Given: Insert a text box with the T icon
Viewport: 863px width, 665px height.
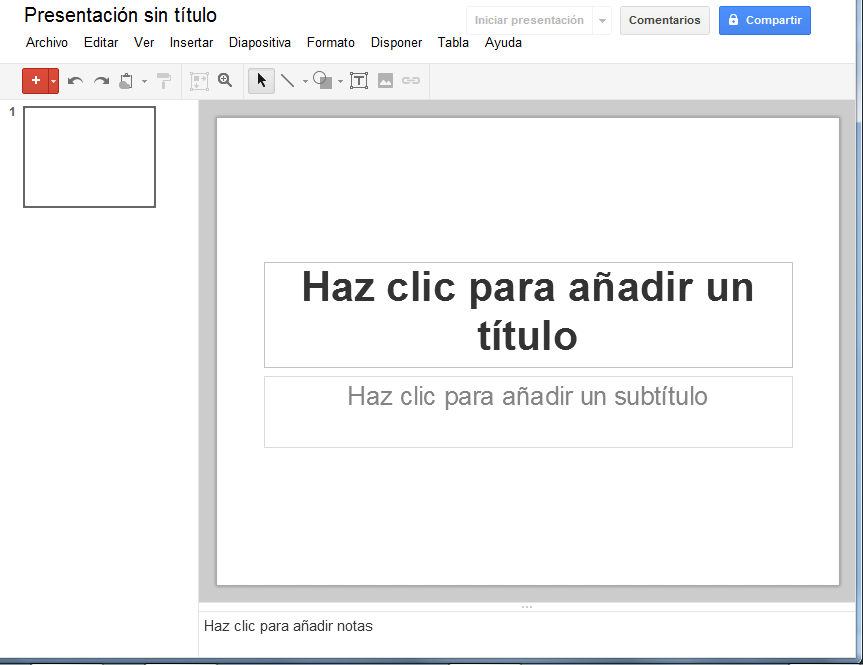Looking at the screenshot, I should (x=359, y=81).
